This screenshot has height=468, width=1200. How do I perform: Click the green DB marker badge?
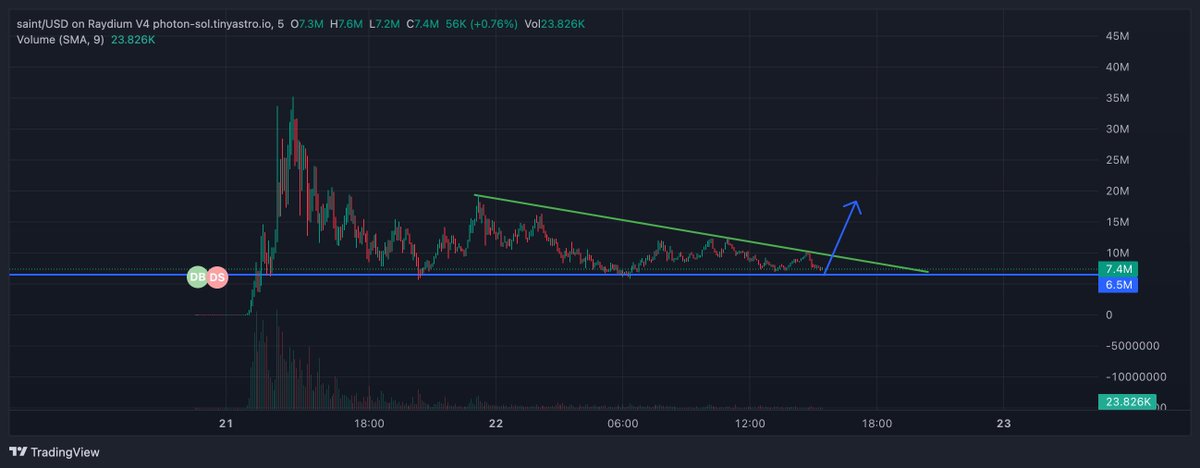[x=198, y=278]
